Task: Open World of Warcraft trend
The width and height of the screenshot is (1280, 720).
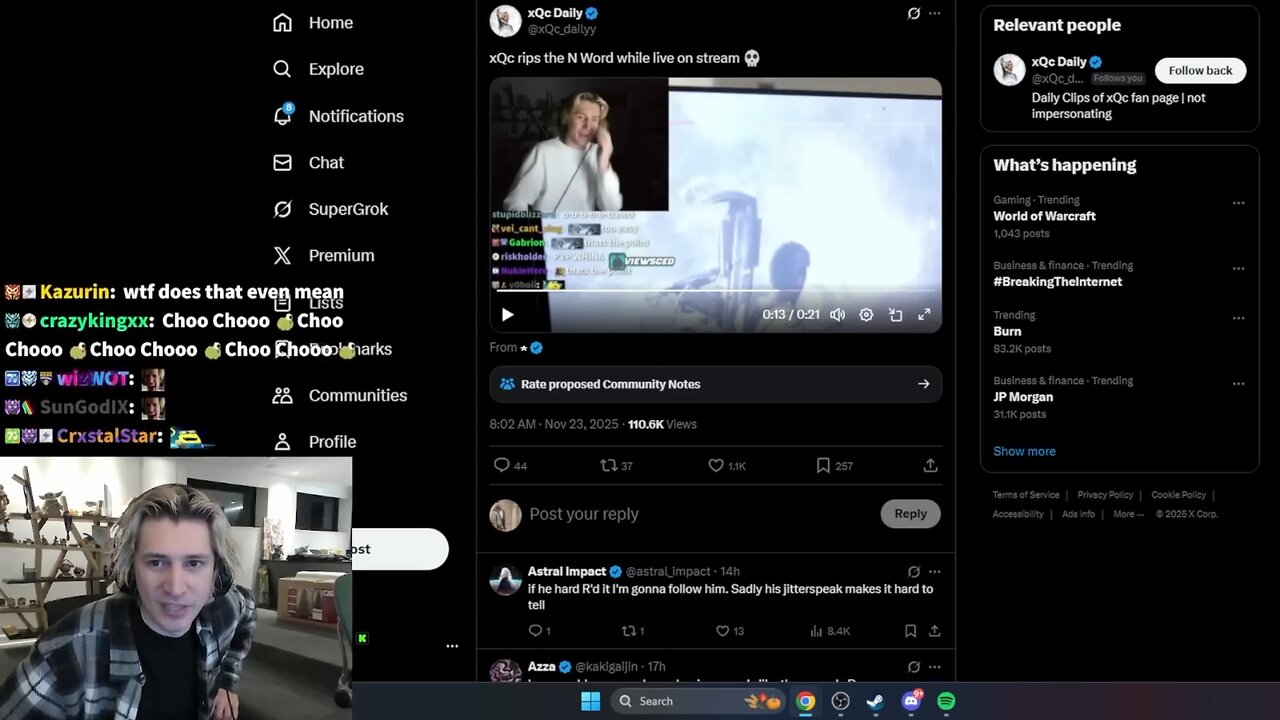Action: pyautogui.click(x=1044, y=216)
